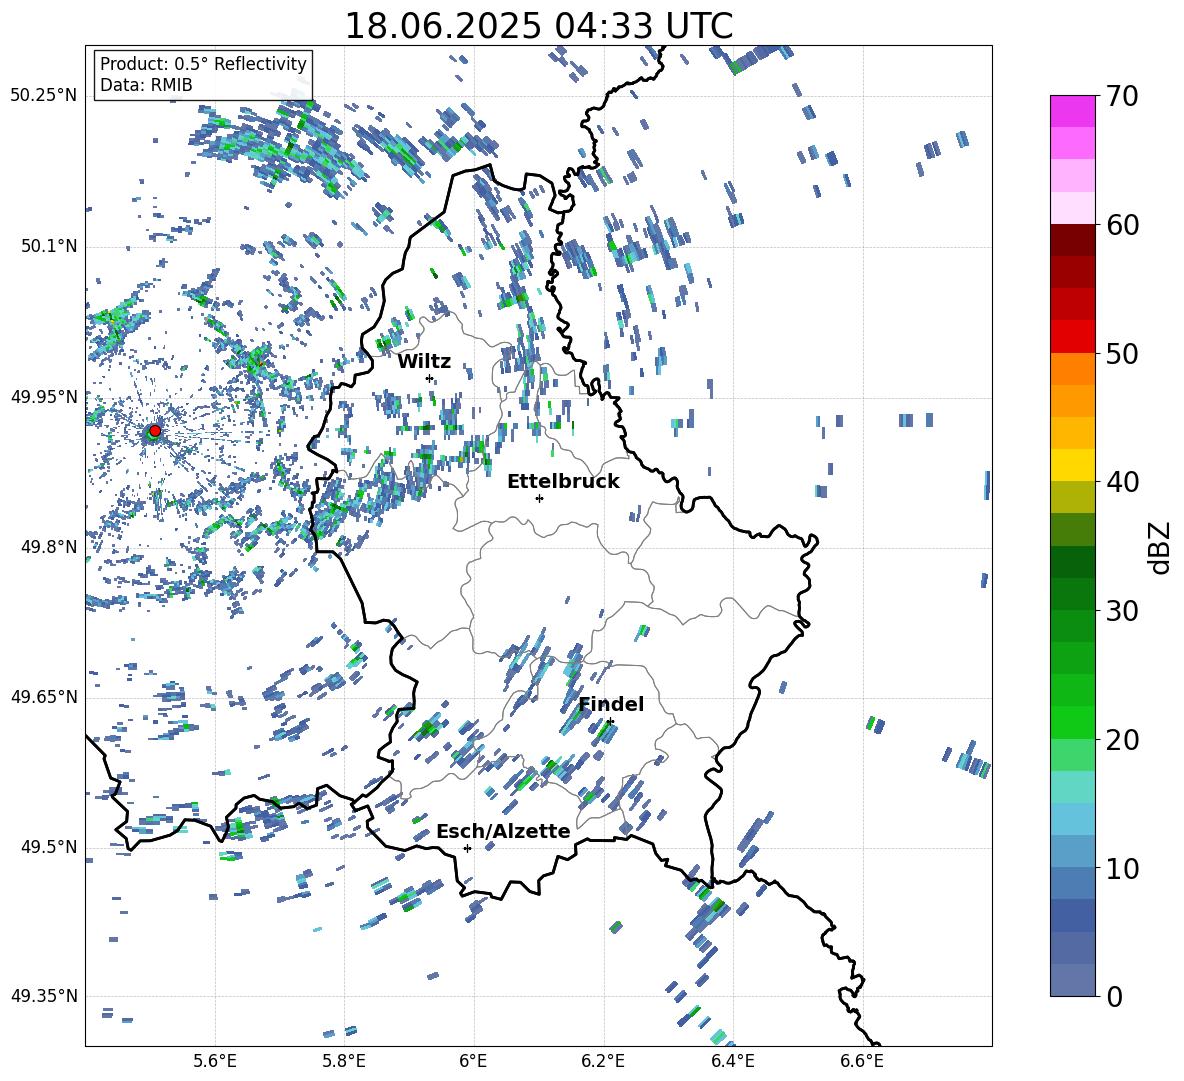Click the Findel station label
Screen dimensions: 1184x1081
[611, 704]
